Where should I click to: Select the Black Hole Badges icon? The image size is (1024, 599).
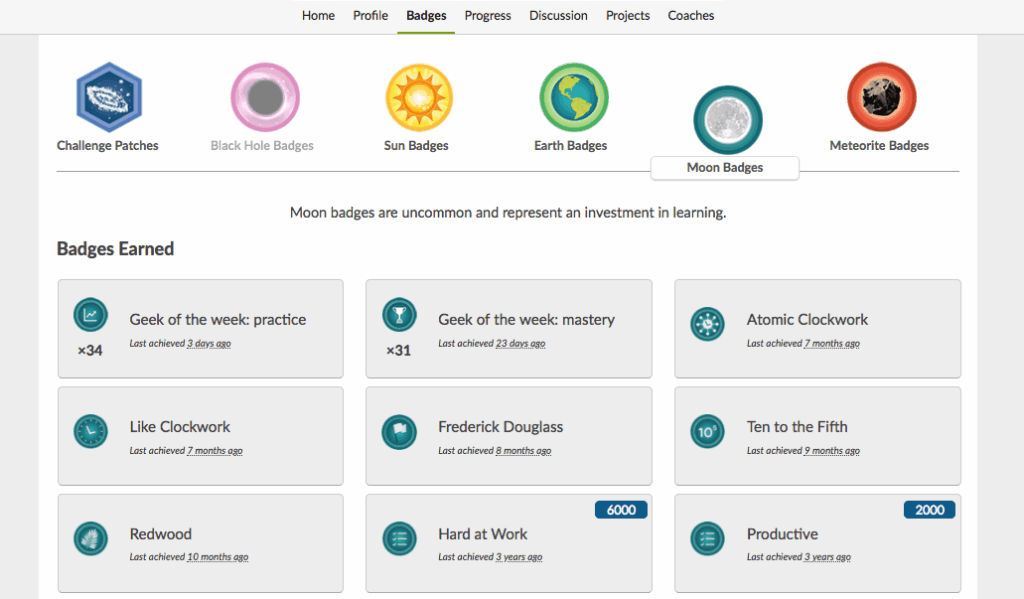click(263, 97)
